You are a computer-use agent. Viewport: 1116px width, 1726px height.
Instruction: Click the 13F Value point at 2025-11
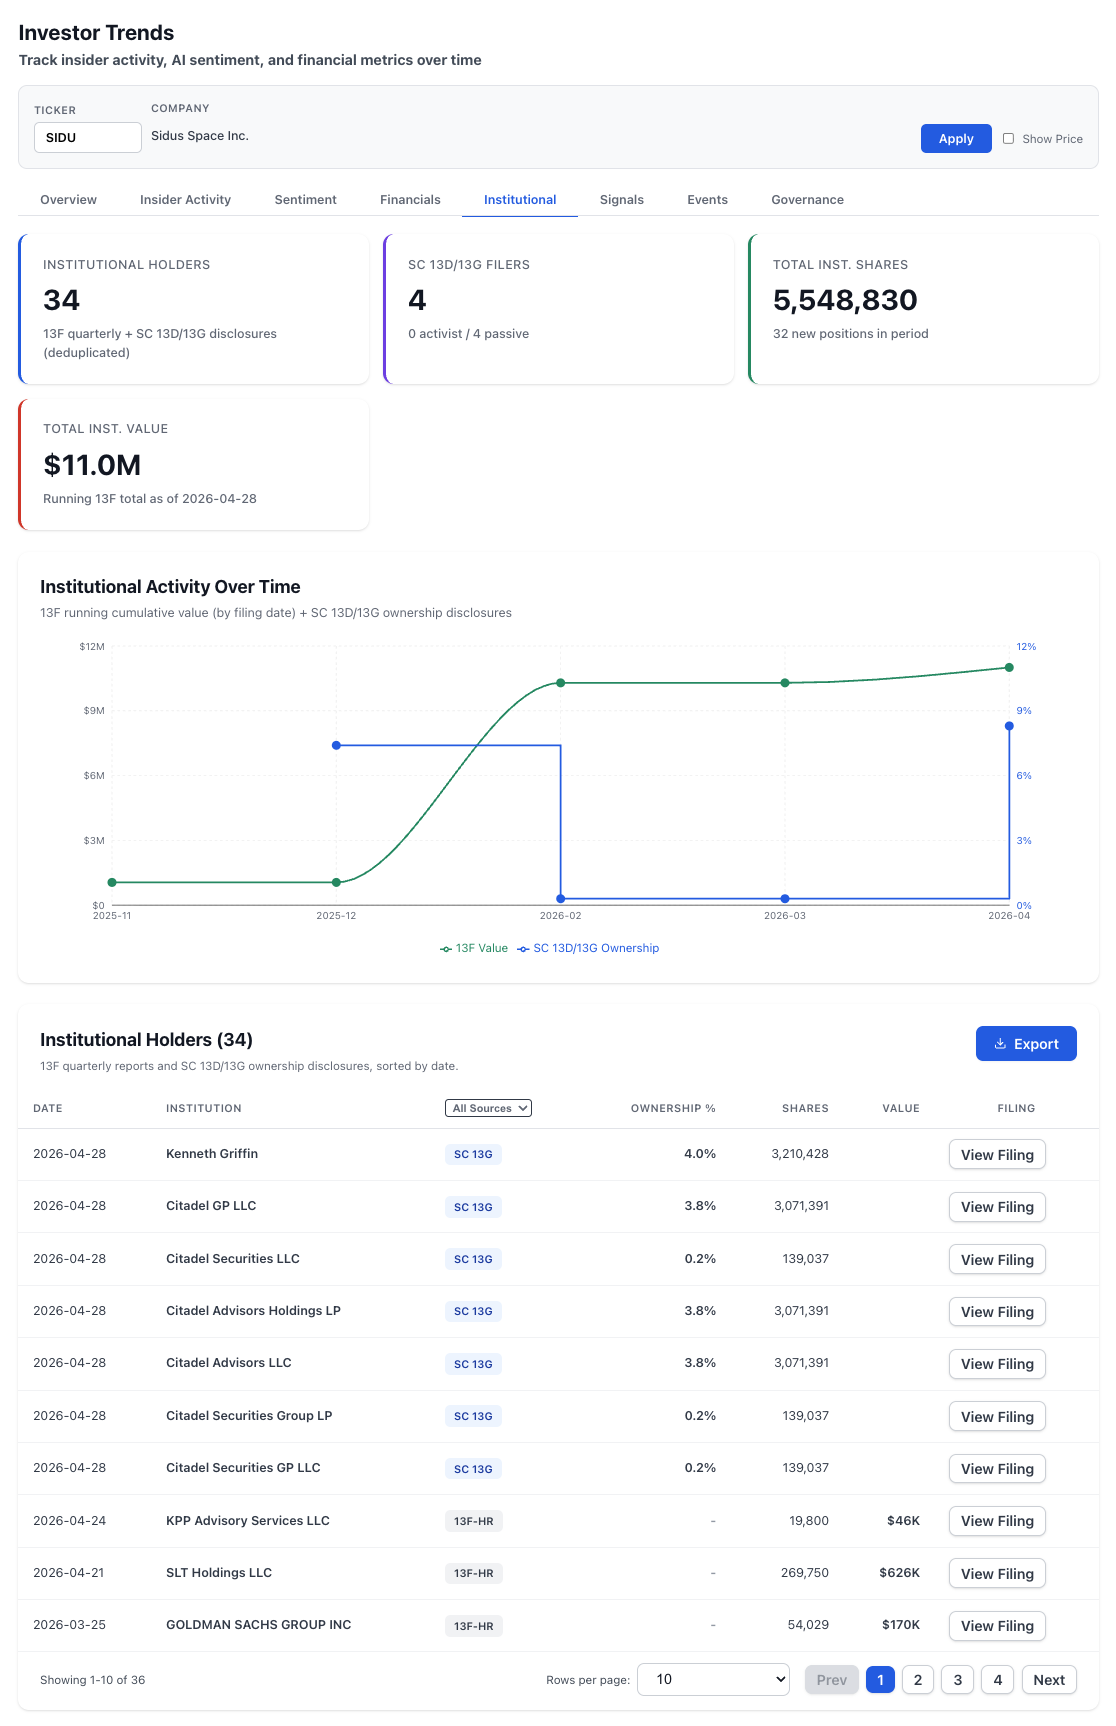click(x=112, y=882)
